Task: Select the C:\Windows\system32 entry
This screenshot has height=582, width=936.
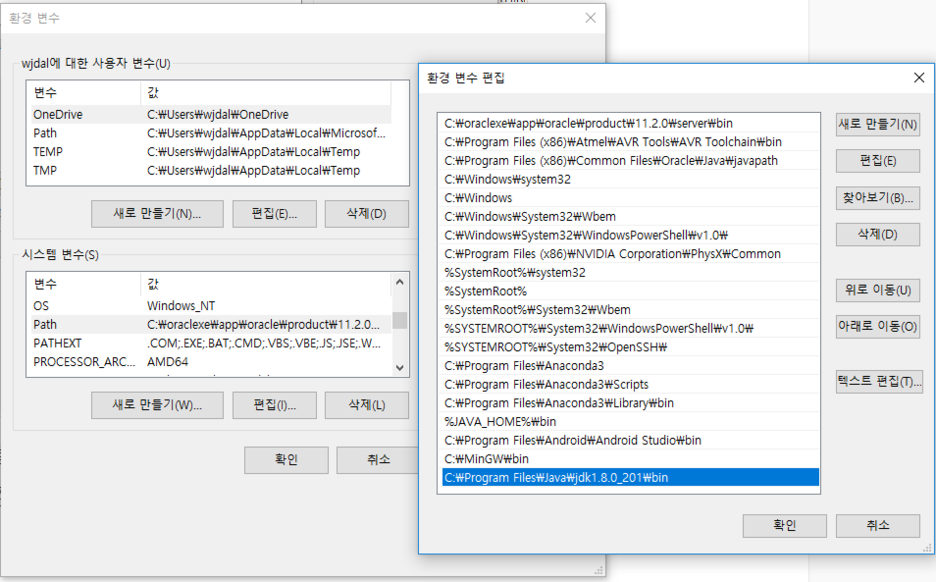Action: pyautogui.click(x=630, y=179)
